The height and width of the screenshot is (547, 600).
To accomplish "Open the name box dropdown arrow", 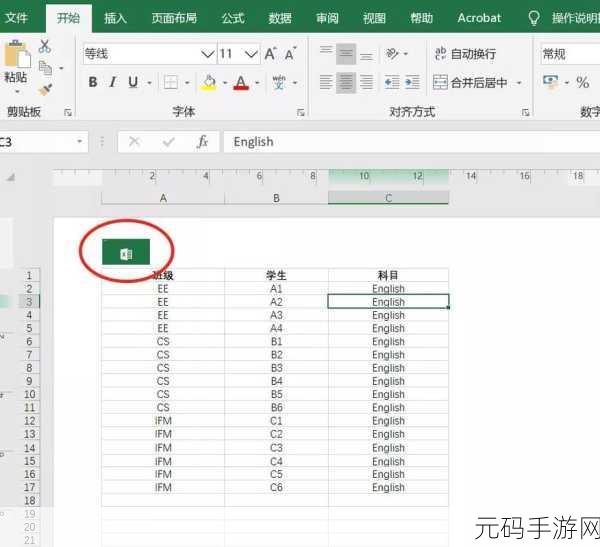I will pyautogui.click(x=80, y=142).
